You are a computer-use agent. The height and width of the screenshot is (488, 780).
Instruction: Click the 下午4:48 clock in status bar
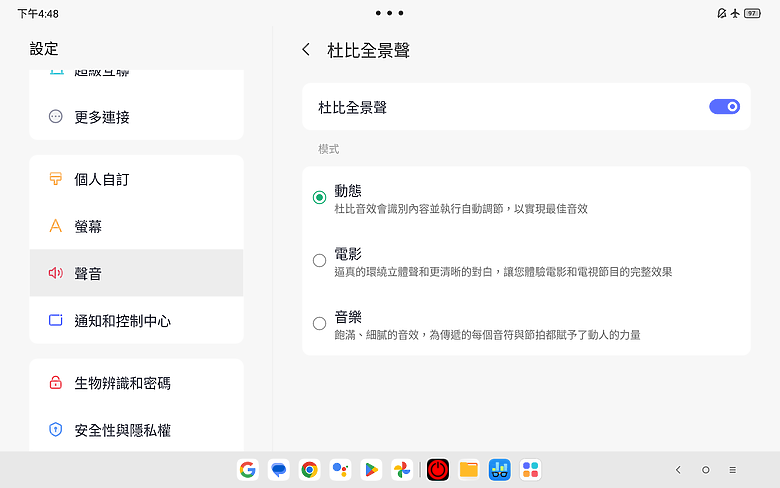coord(38,14)
